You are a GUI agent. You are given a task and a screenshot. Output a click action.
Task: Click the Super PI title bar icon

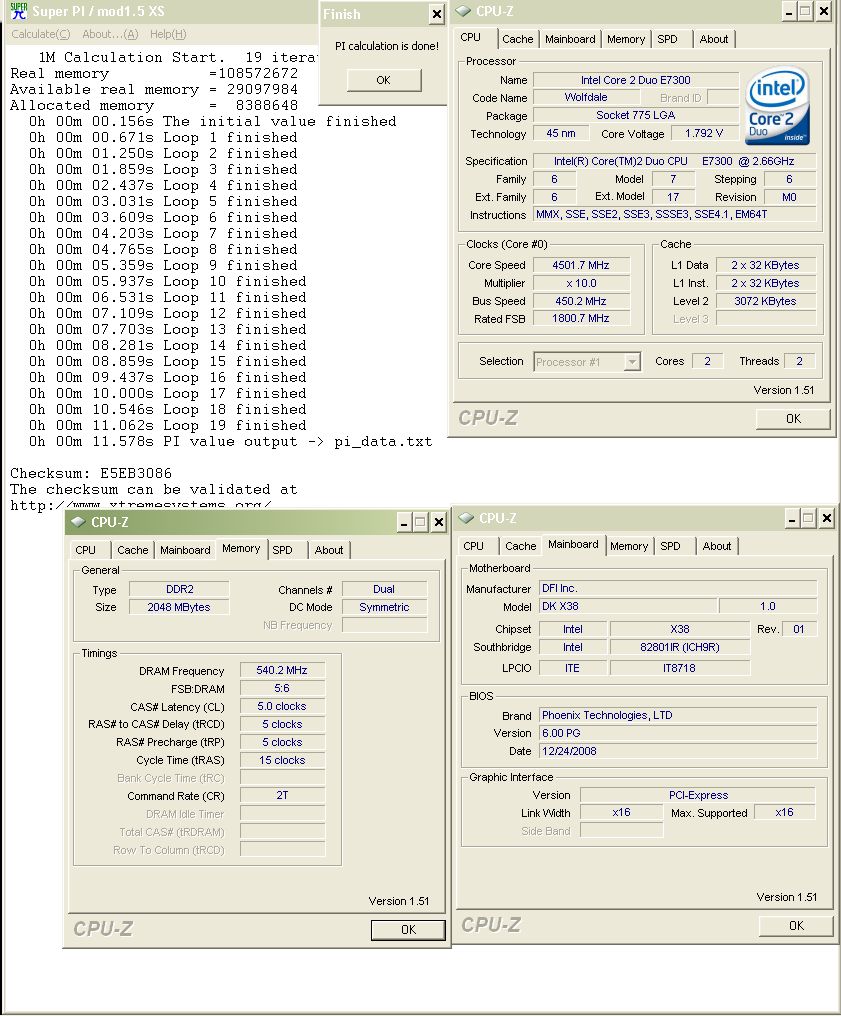click(18, 11)
